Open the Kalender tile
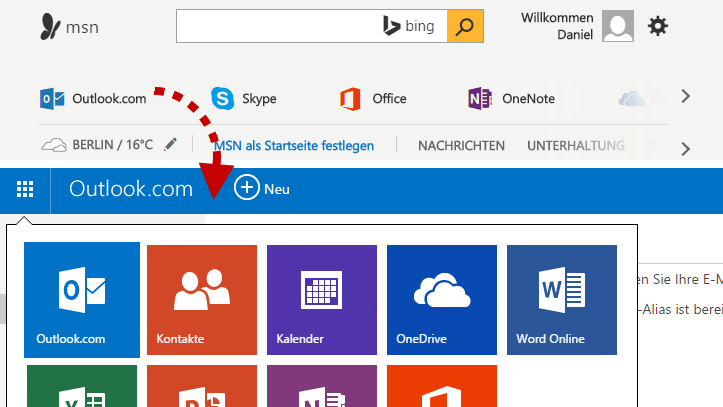Viewport: 723px width, 407px height. click(322, 300)
